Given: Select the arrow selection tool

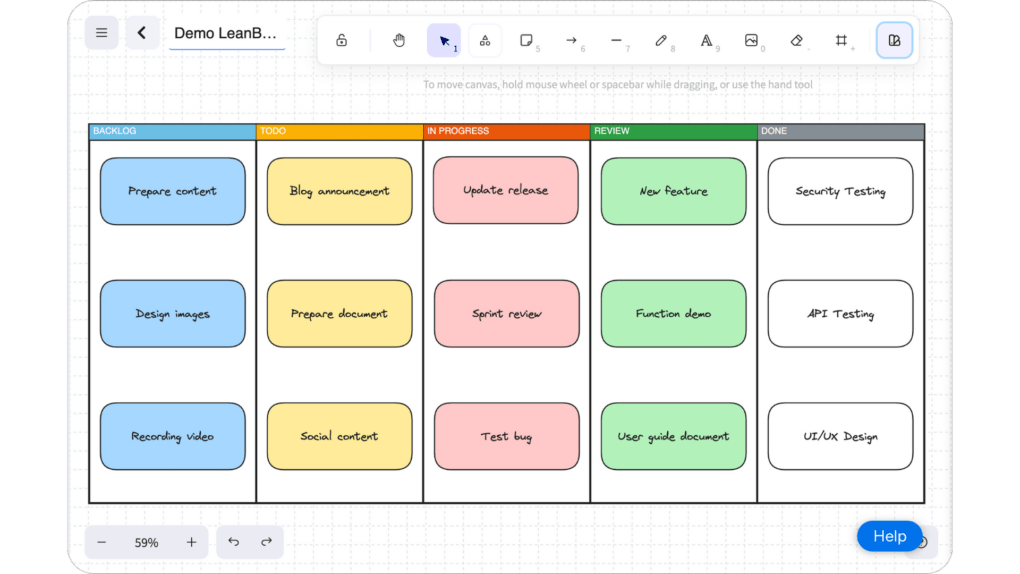Looking at the screenshot, I should (444, 41).
